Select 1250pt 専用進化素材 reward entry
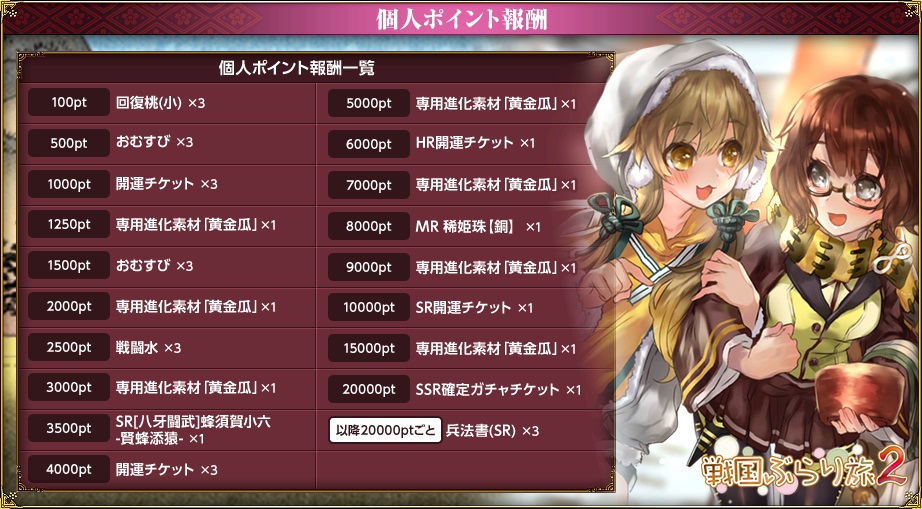Viewport: 922px width, 509px height. coord(167,225)
